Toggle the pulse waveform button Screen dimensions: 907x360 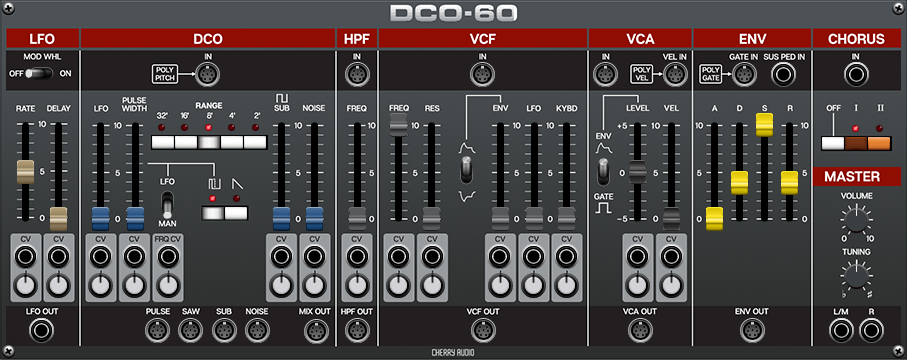(x=213, y=213)
